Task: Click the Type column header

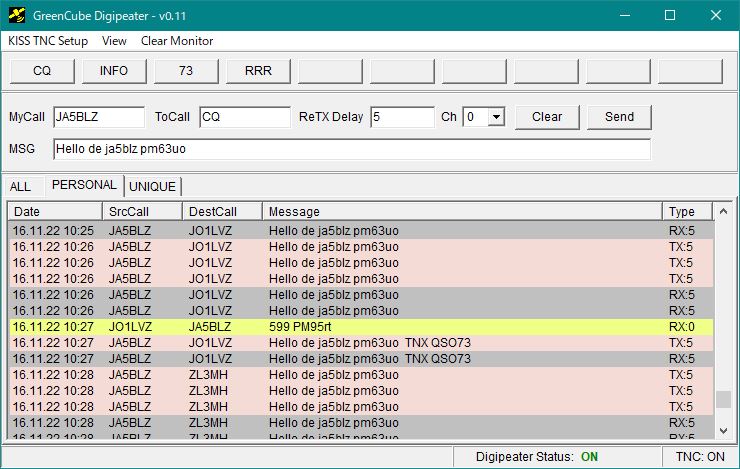Action: [x=687, y=211]
